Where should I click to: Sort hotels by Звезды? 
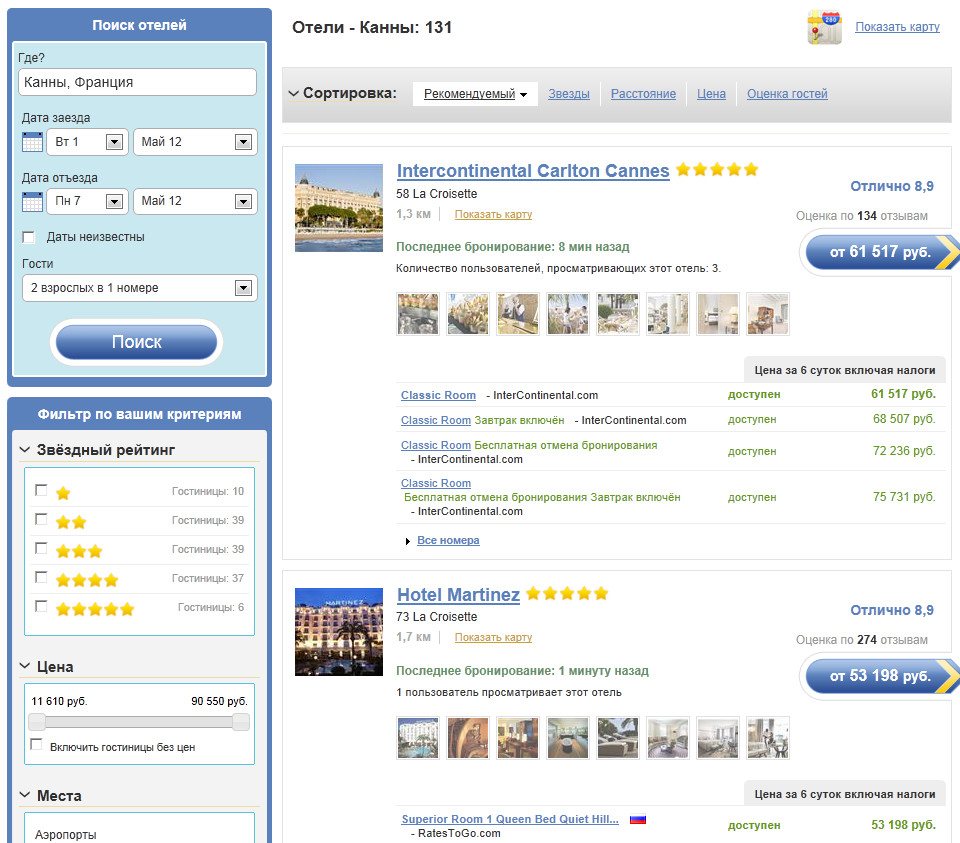pos(568,94)
